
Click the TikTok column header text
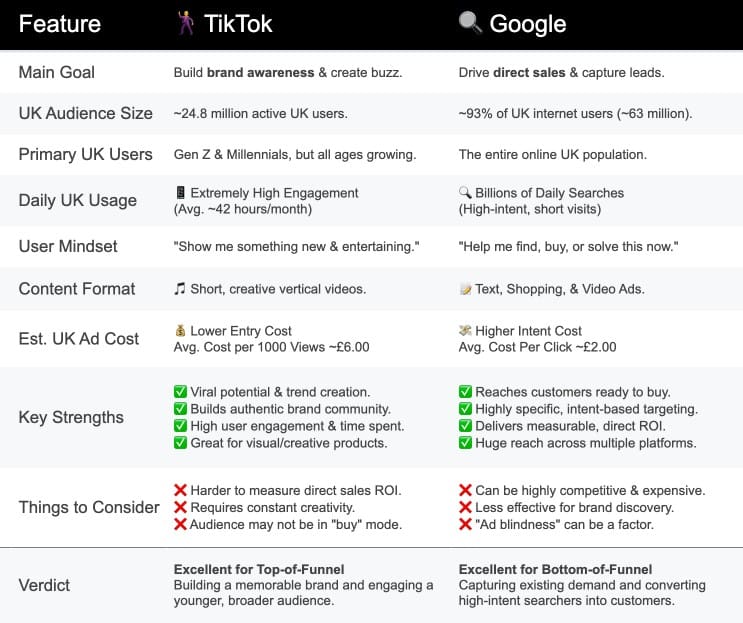pyautogui.click(x=240, y=24)
